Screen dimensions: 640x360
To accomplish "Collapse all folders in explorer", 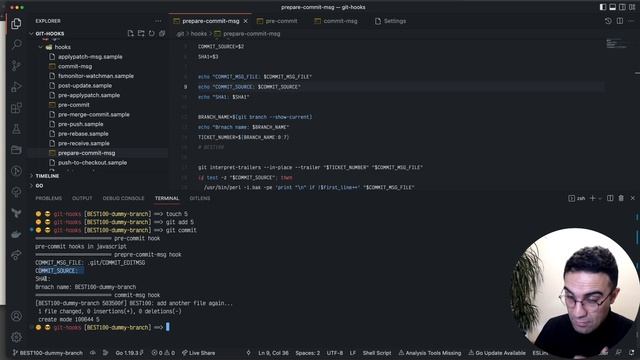I will (162, 33).
